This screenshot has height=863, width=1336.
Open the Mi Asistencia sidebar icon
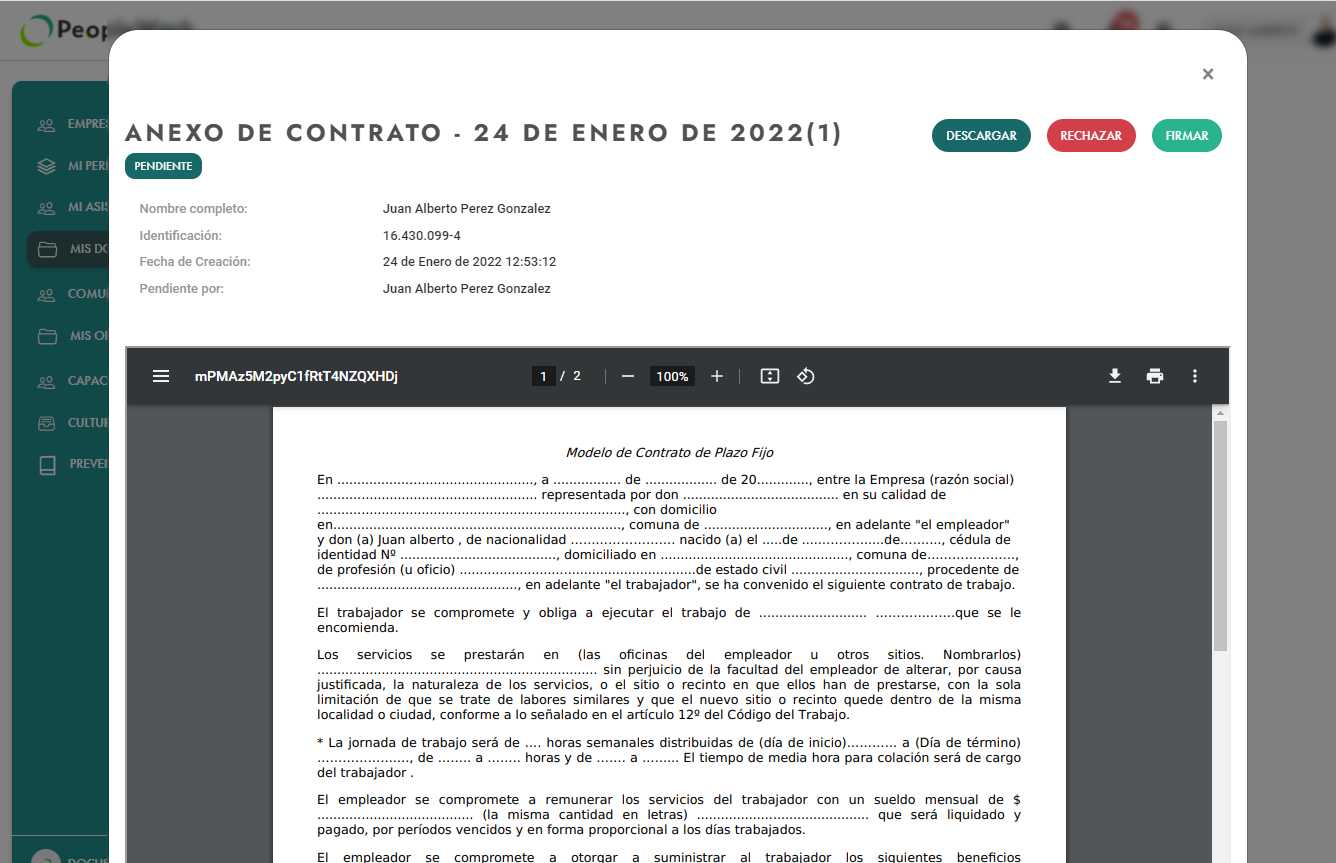point(46,208)
